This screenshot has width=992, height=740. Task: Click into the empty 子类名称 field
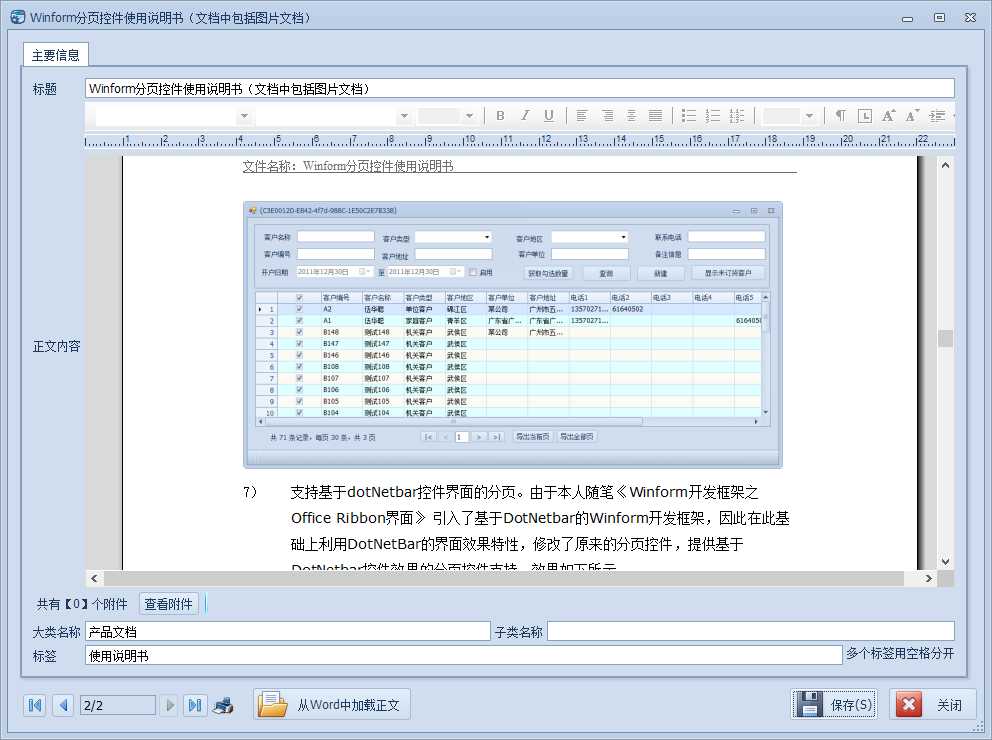tap(751, 631)
